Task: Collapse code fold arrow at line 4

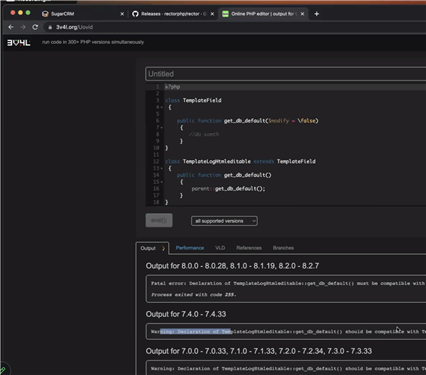Action: tap(162, 107)
